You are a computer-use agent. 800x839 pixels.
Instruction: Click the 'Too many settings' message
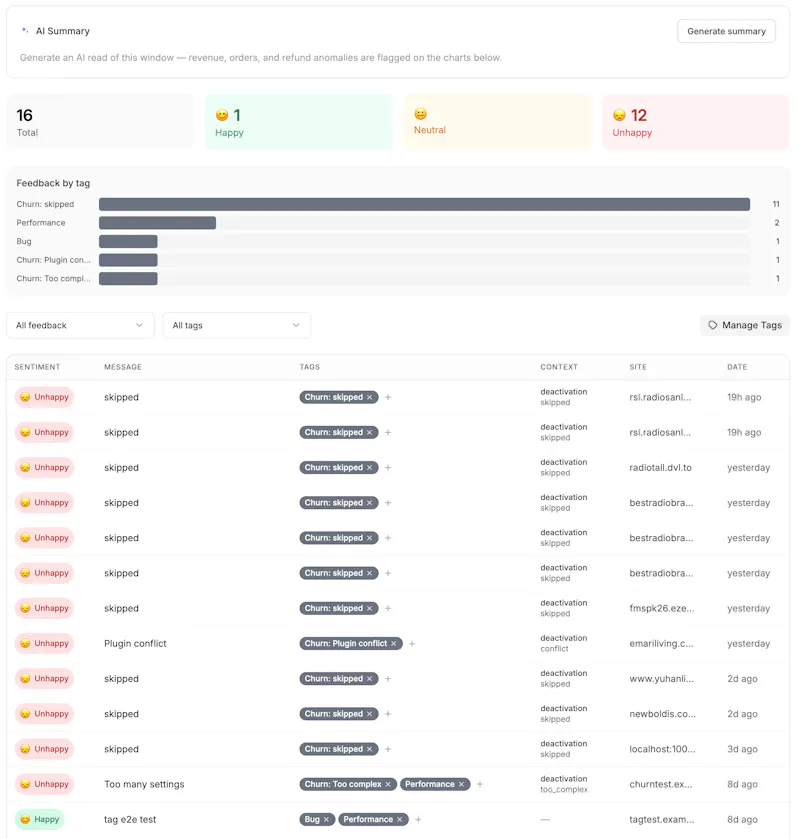(144, 784)
